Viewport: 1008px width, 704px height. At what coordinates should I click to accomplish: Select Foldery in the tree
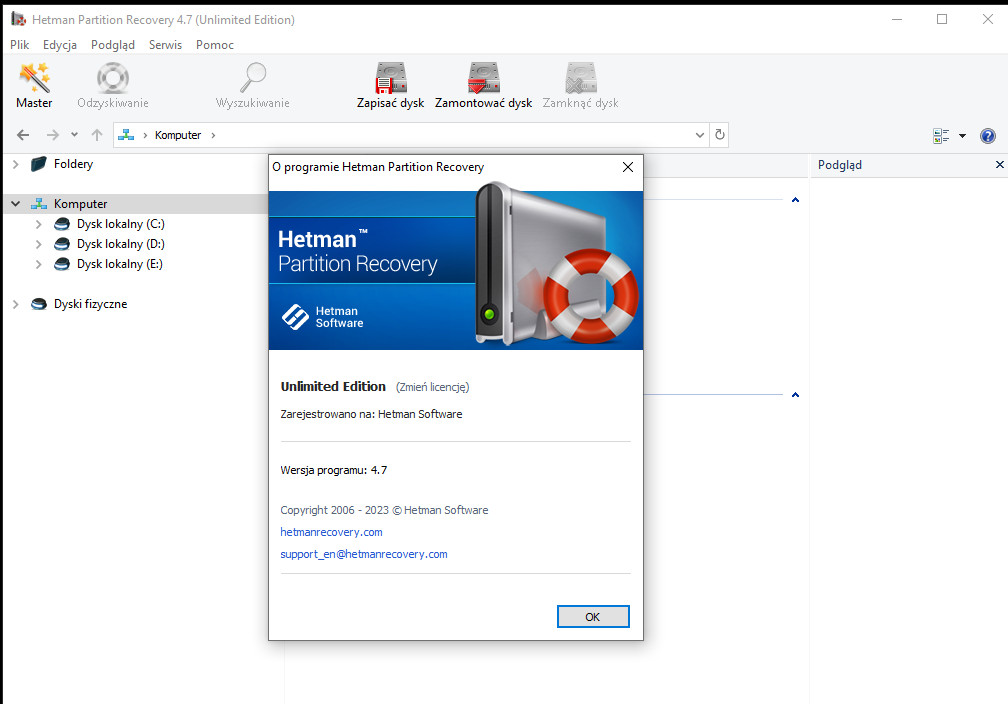(x=73, y=164)
